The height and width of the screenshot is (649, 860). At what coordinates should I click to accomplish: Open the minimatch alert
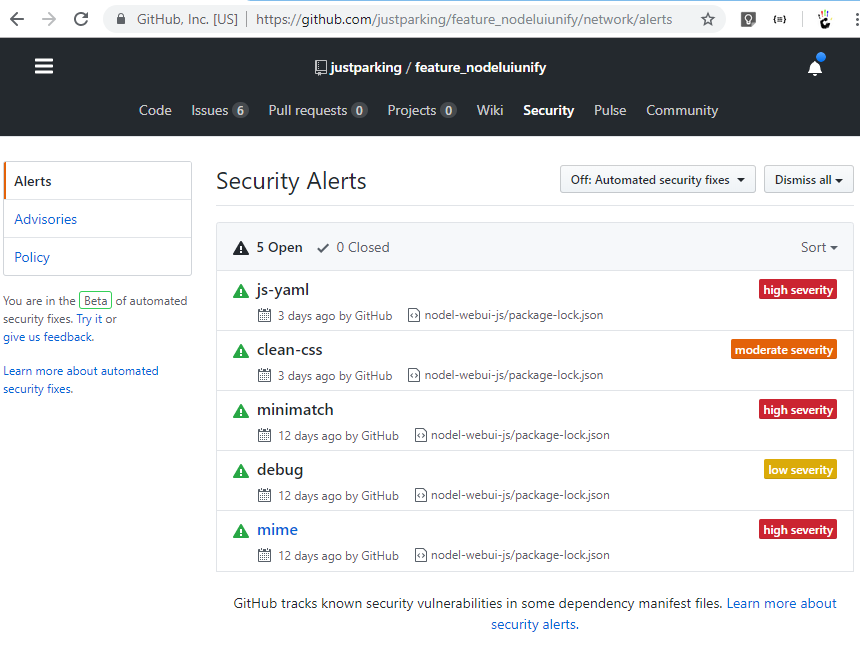click(x=295, y=409)
